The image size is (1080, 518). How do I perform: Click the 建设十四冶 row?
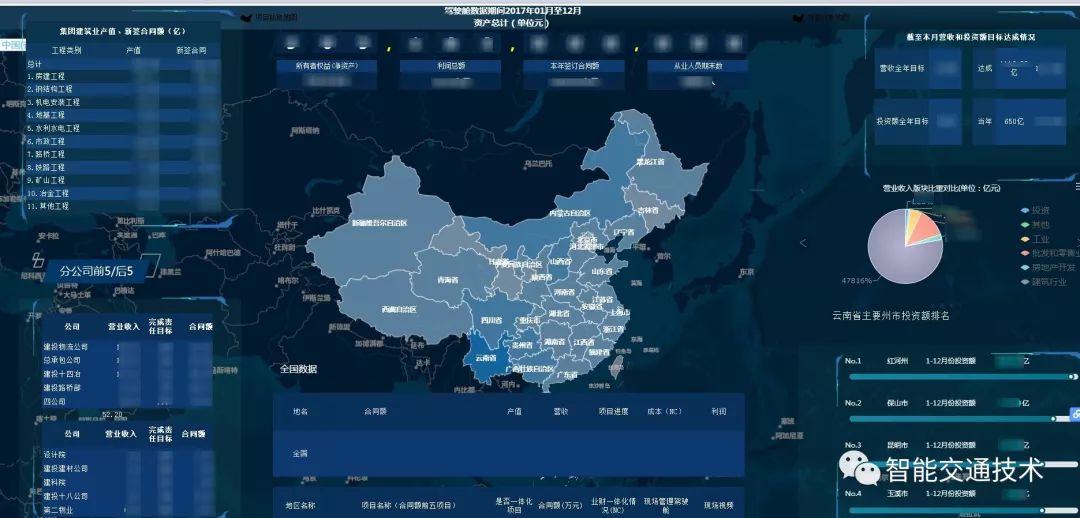point(127,374)
